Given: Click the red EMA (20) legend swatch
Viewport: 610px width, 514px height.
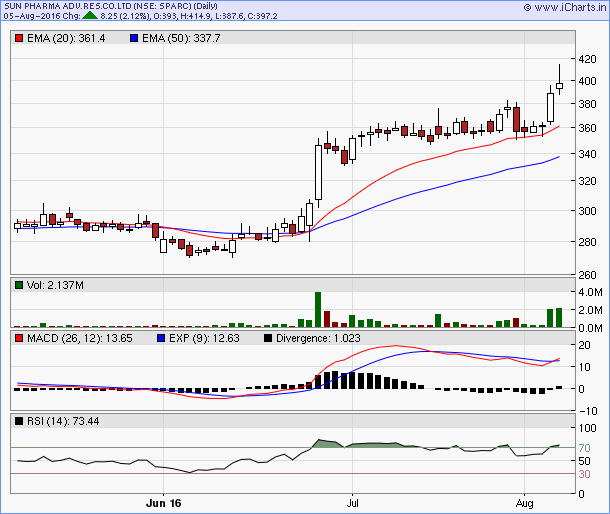Looking at the screenshot, I should 19,38.
